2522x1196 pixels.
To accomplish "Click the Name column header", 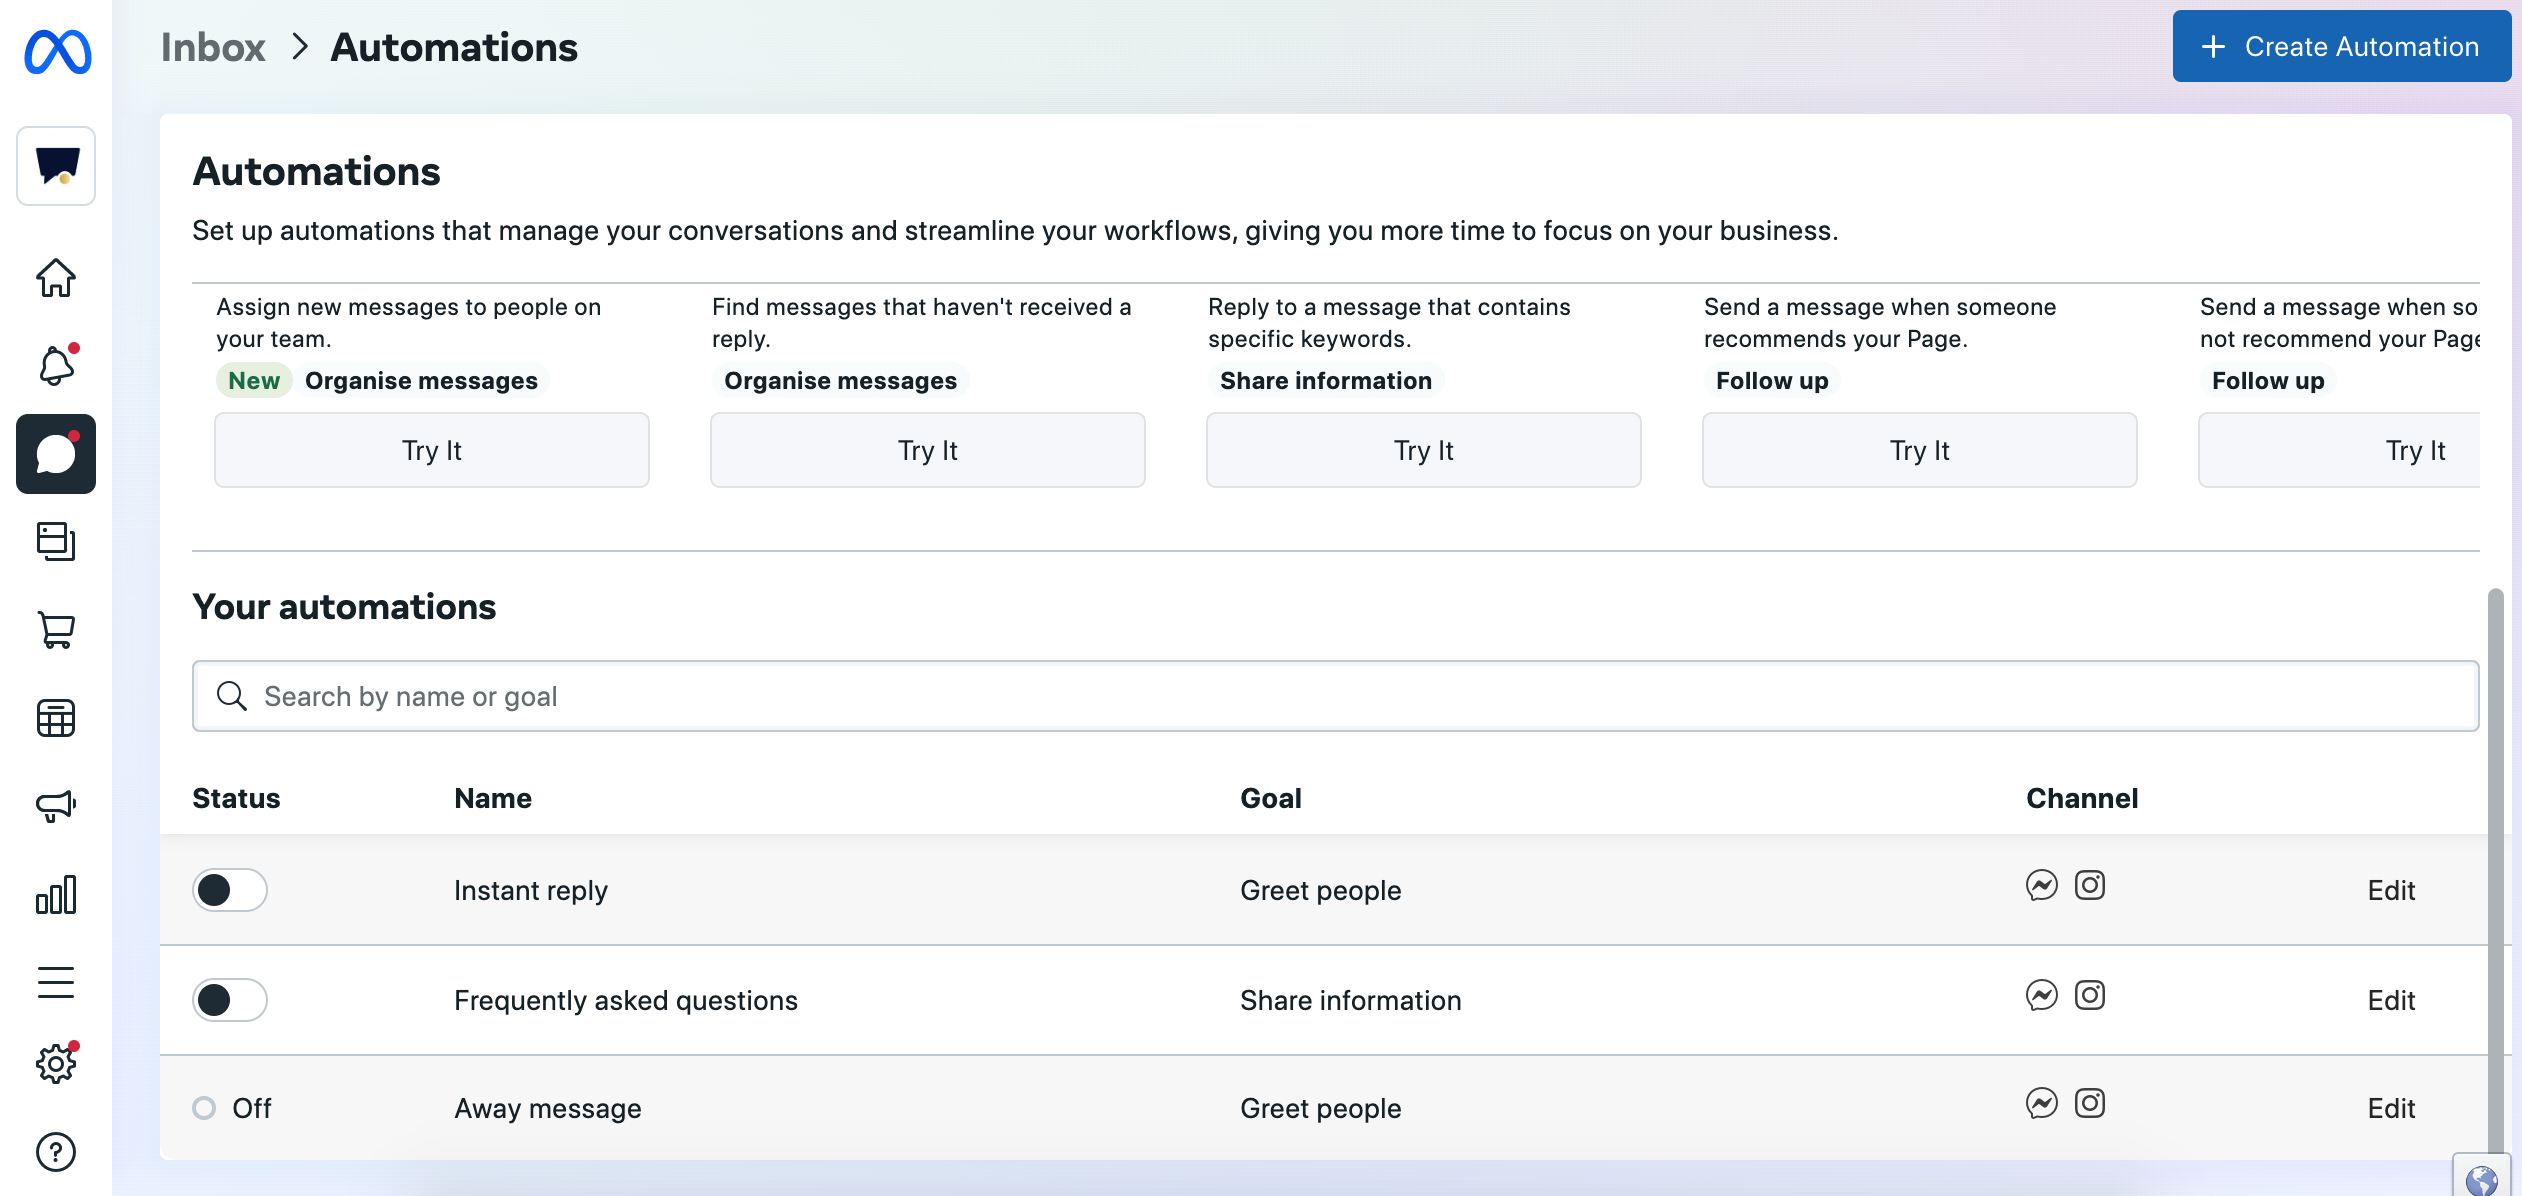I will [493, 798].
